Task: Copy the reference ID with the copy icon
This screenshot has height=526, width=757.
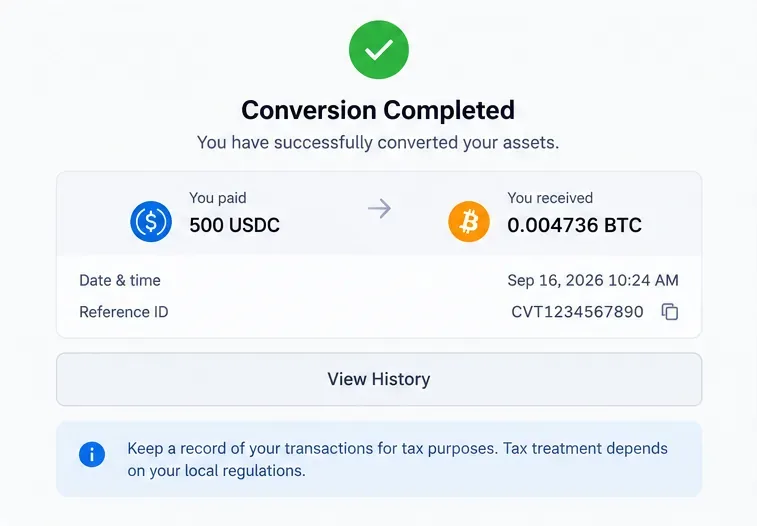Action: (670, 312)
